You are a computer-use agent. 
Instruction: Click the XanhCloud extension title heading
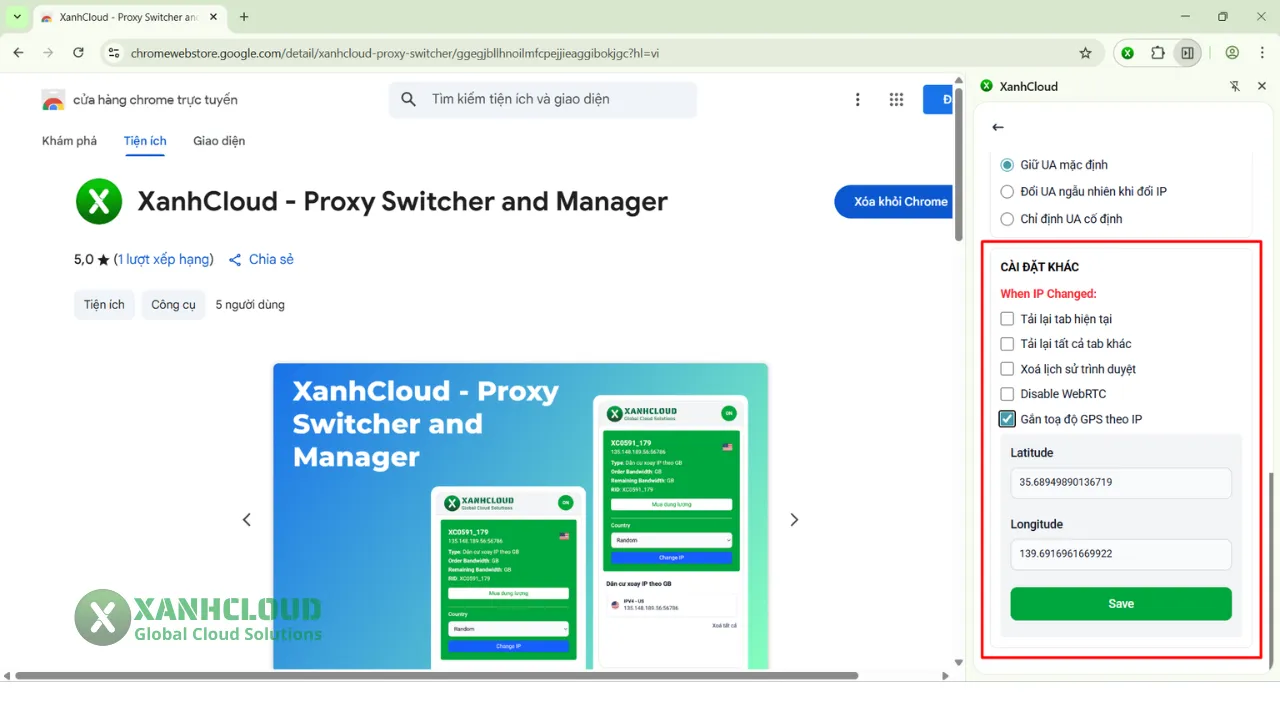[402, 202]
